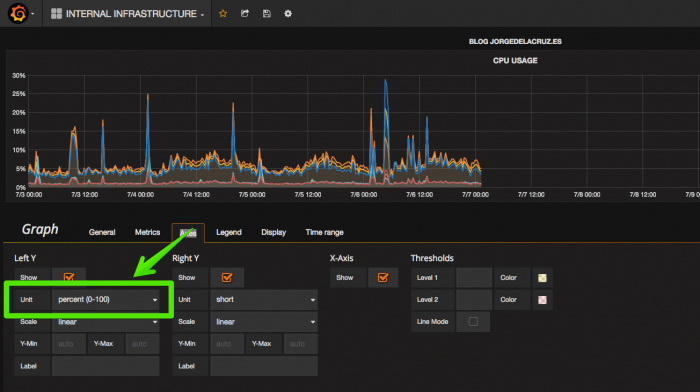700x392 pixels.
Task: Open Left Y Unit dropdown percent (0-100)
Action: [106, 300]
